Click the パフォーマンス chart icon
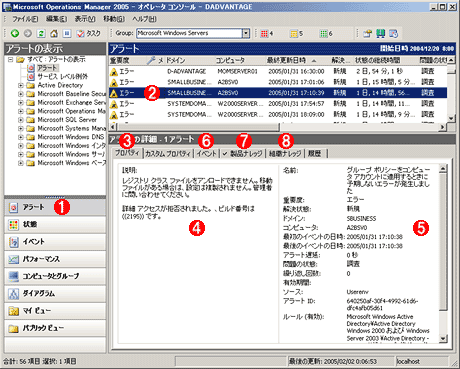The image size is (460, 369). (13, 259)
